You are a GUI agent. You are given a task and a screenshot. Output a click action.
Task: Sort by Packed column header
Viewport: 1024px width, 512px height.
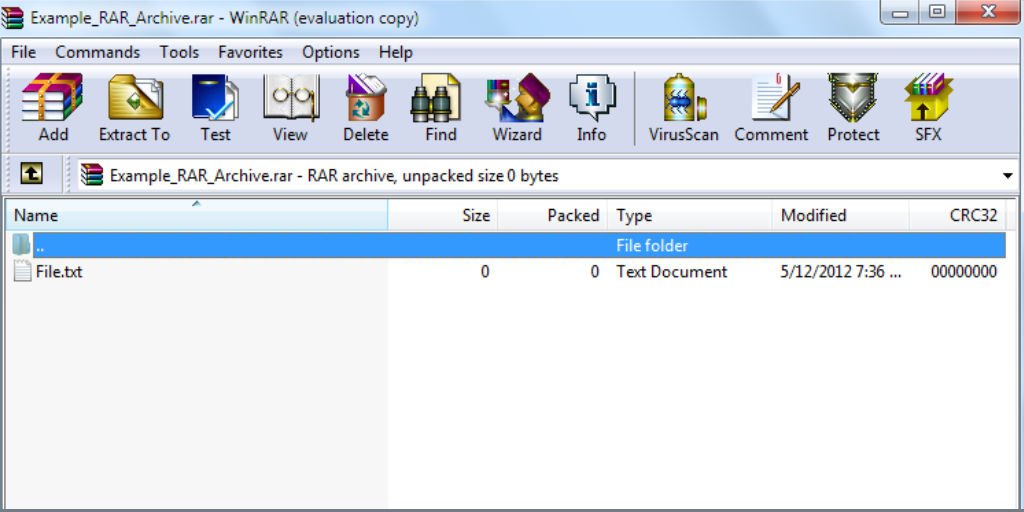click(552, 215)
